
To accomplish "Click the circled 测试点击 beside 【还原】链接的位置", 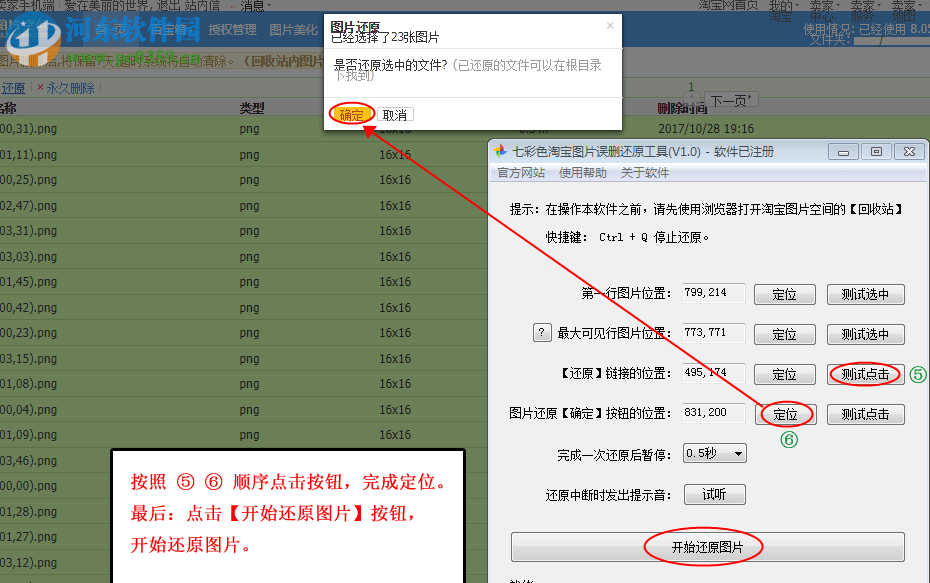I will point(866,374).
